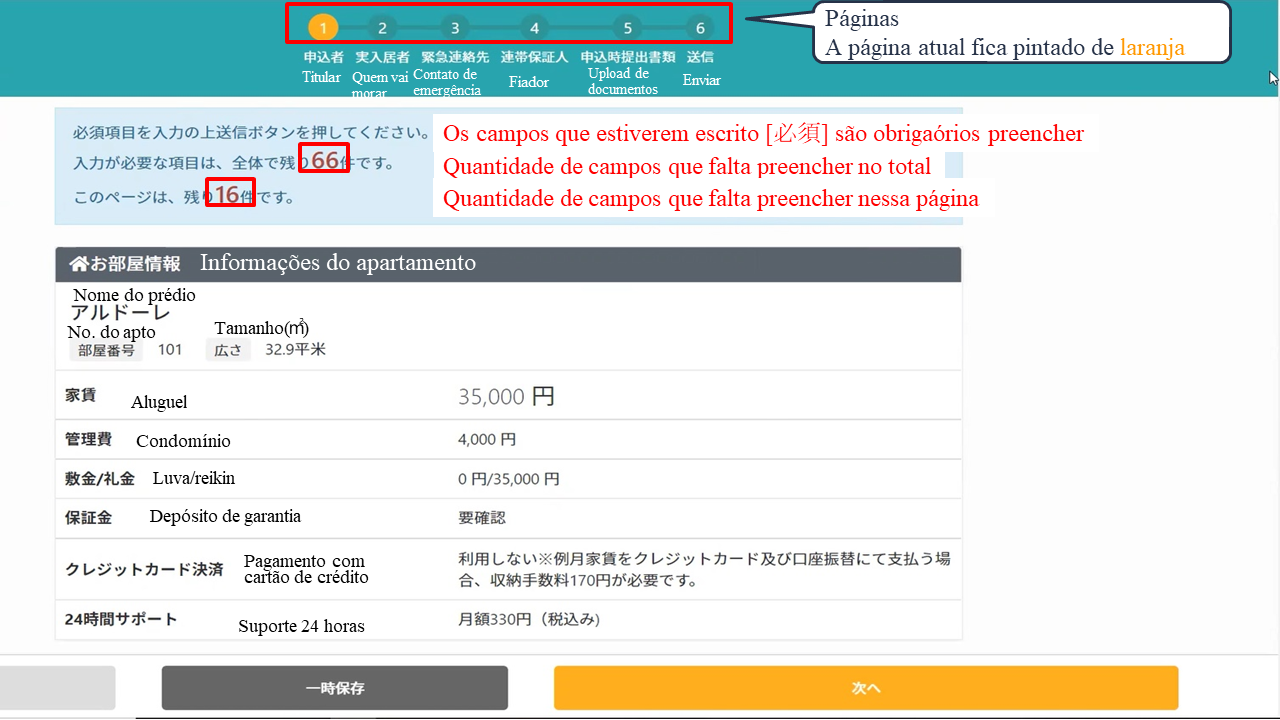
Task: Click the 広さ size badge
Action: (228, 350)
